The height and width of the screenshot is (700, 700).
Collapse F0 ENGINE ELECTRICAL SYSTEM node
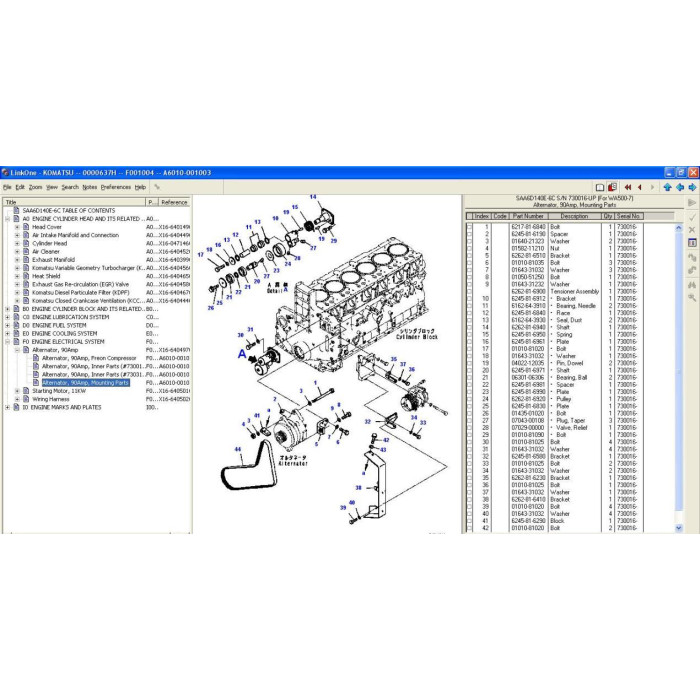pos(7,342)
